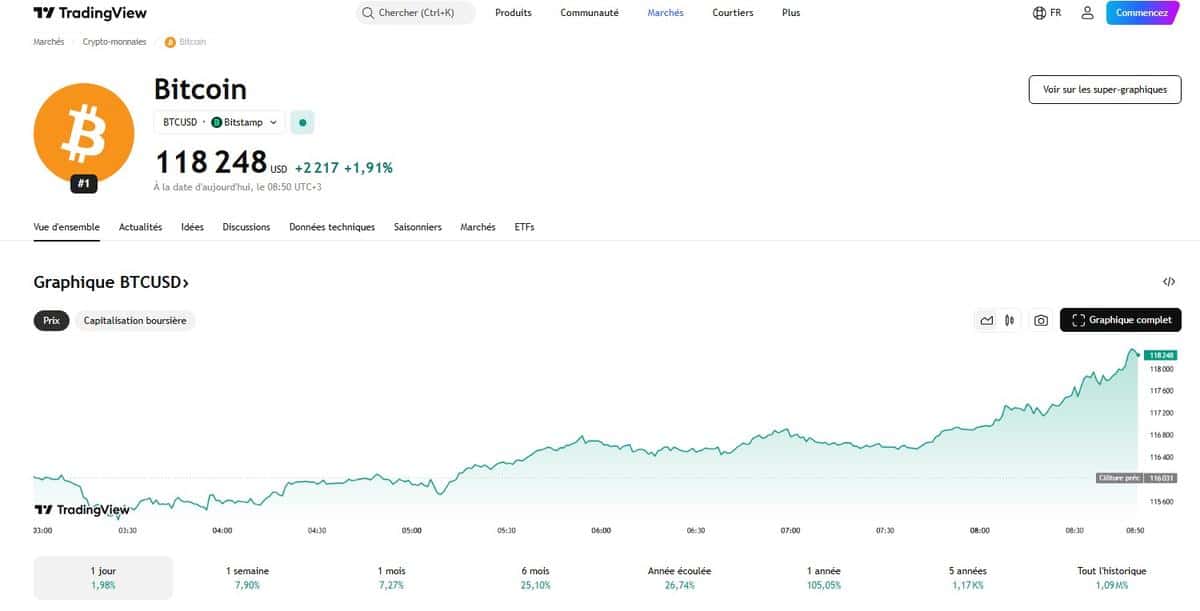
Task: Click the Bitcoin breadcrumb text
Action: (193, 42)
